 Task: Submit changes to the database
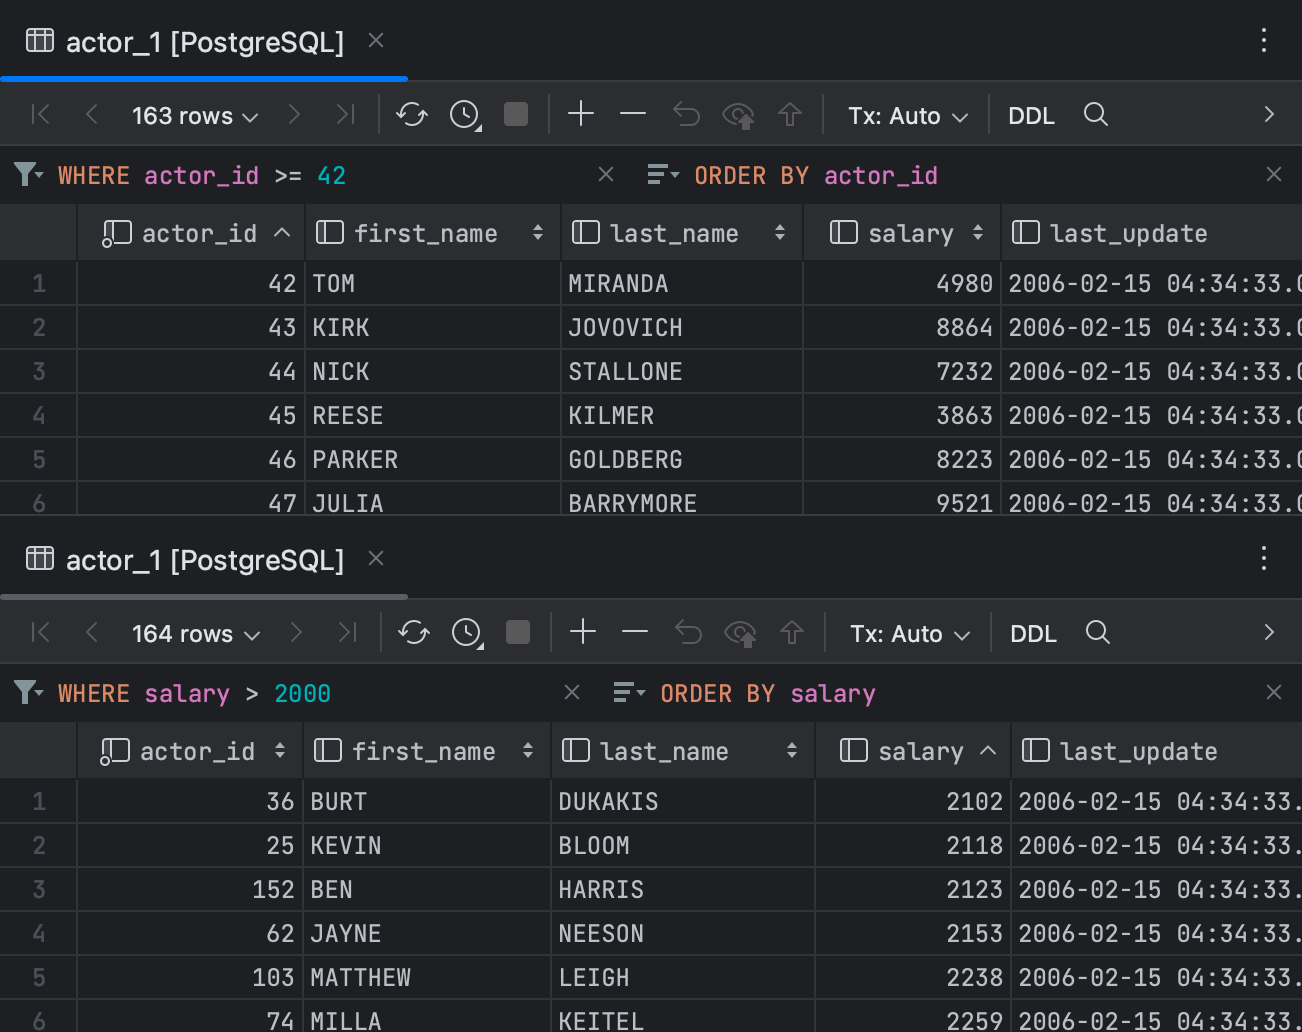[x=790, y=115]
